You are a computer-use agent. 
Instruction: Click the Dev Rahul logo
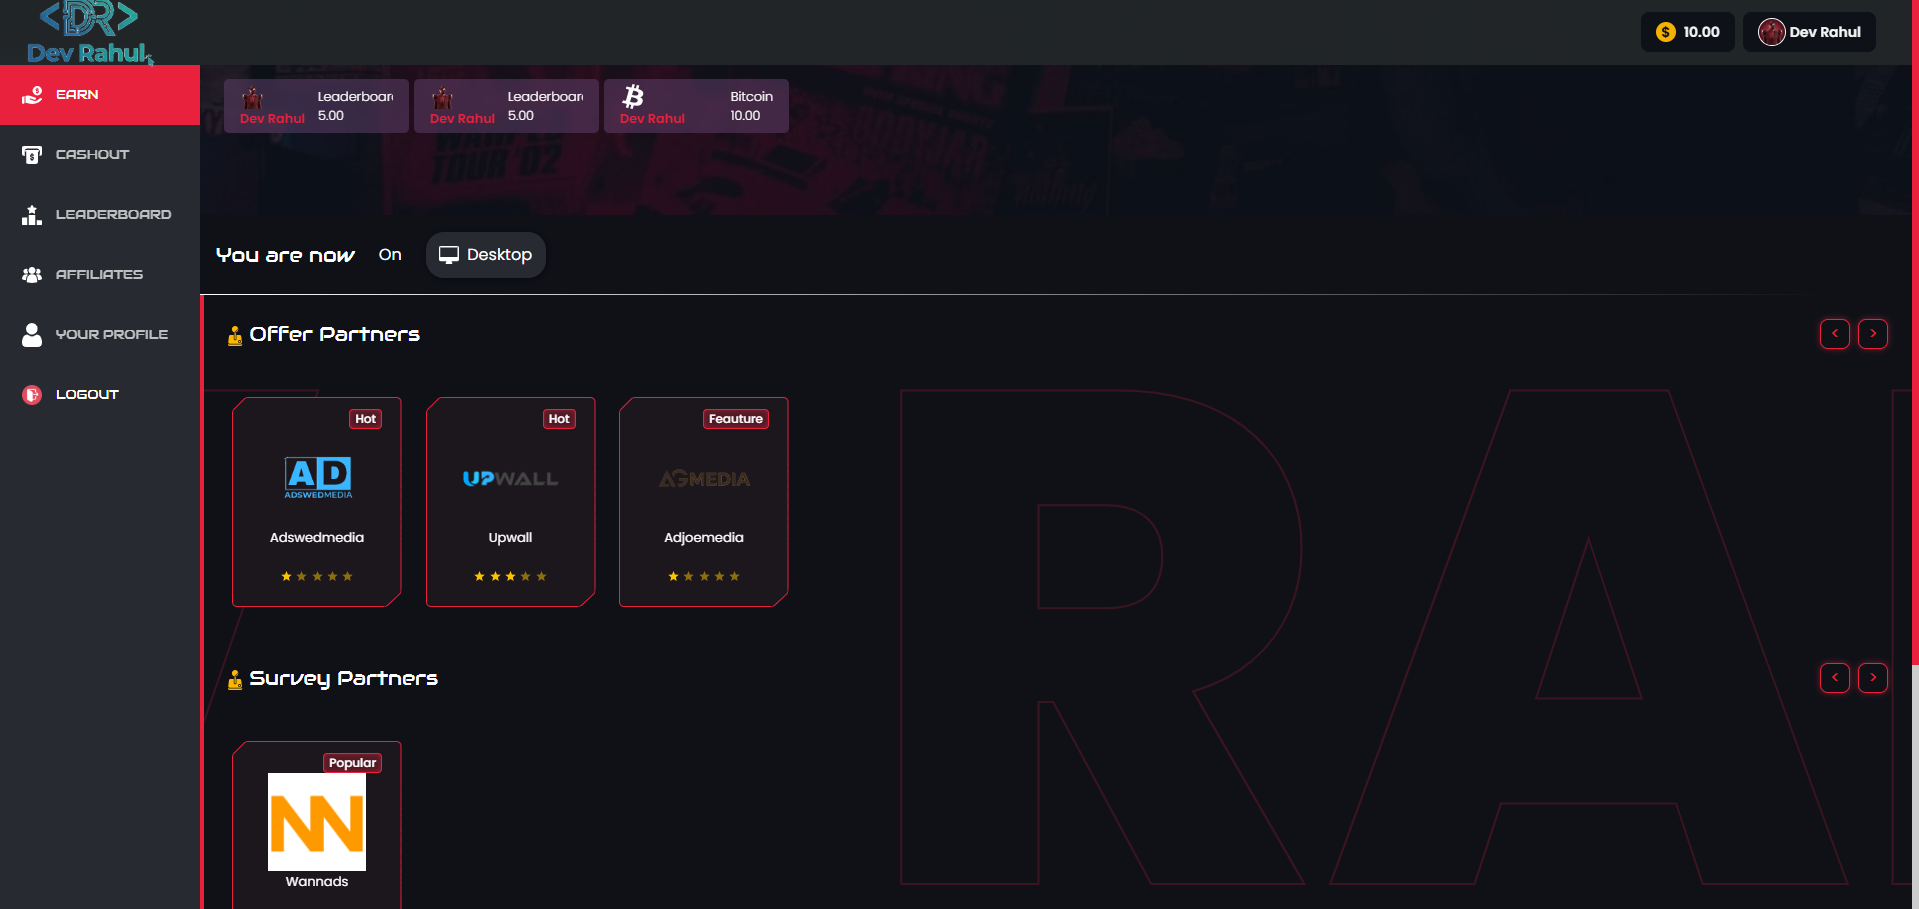tap(90, 33)
